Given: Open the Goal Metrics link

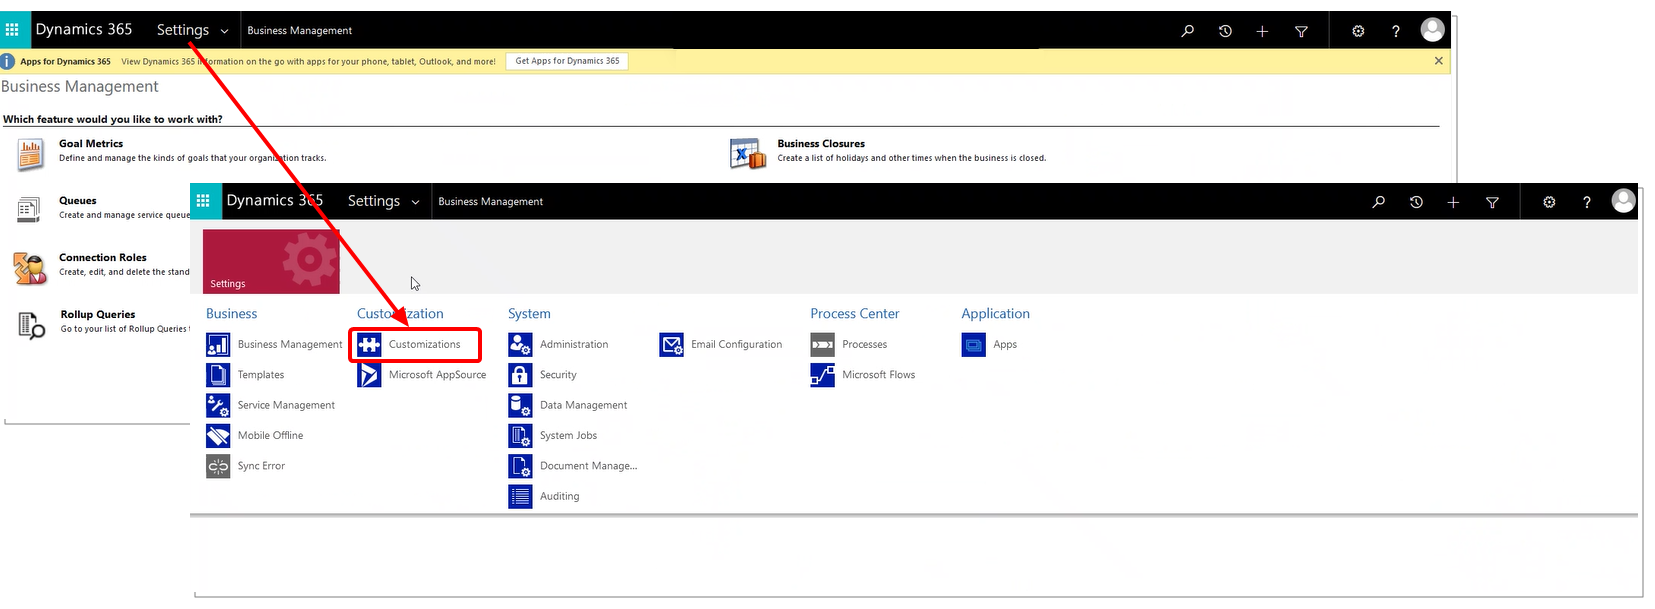Looking at the screenshot, I should [x=91, y=144].
